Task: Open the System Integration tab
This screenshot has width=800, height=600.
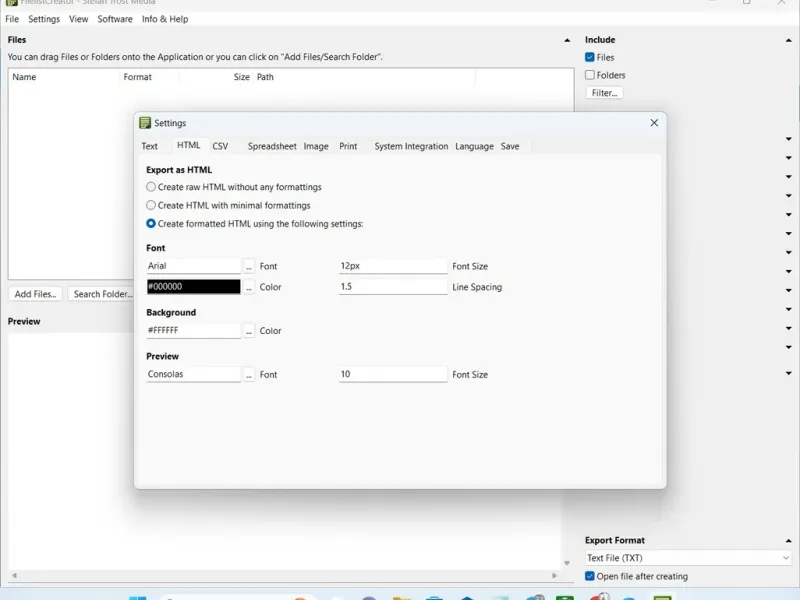Action: click(x=411, y=146)
